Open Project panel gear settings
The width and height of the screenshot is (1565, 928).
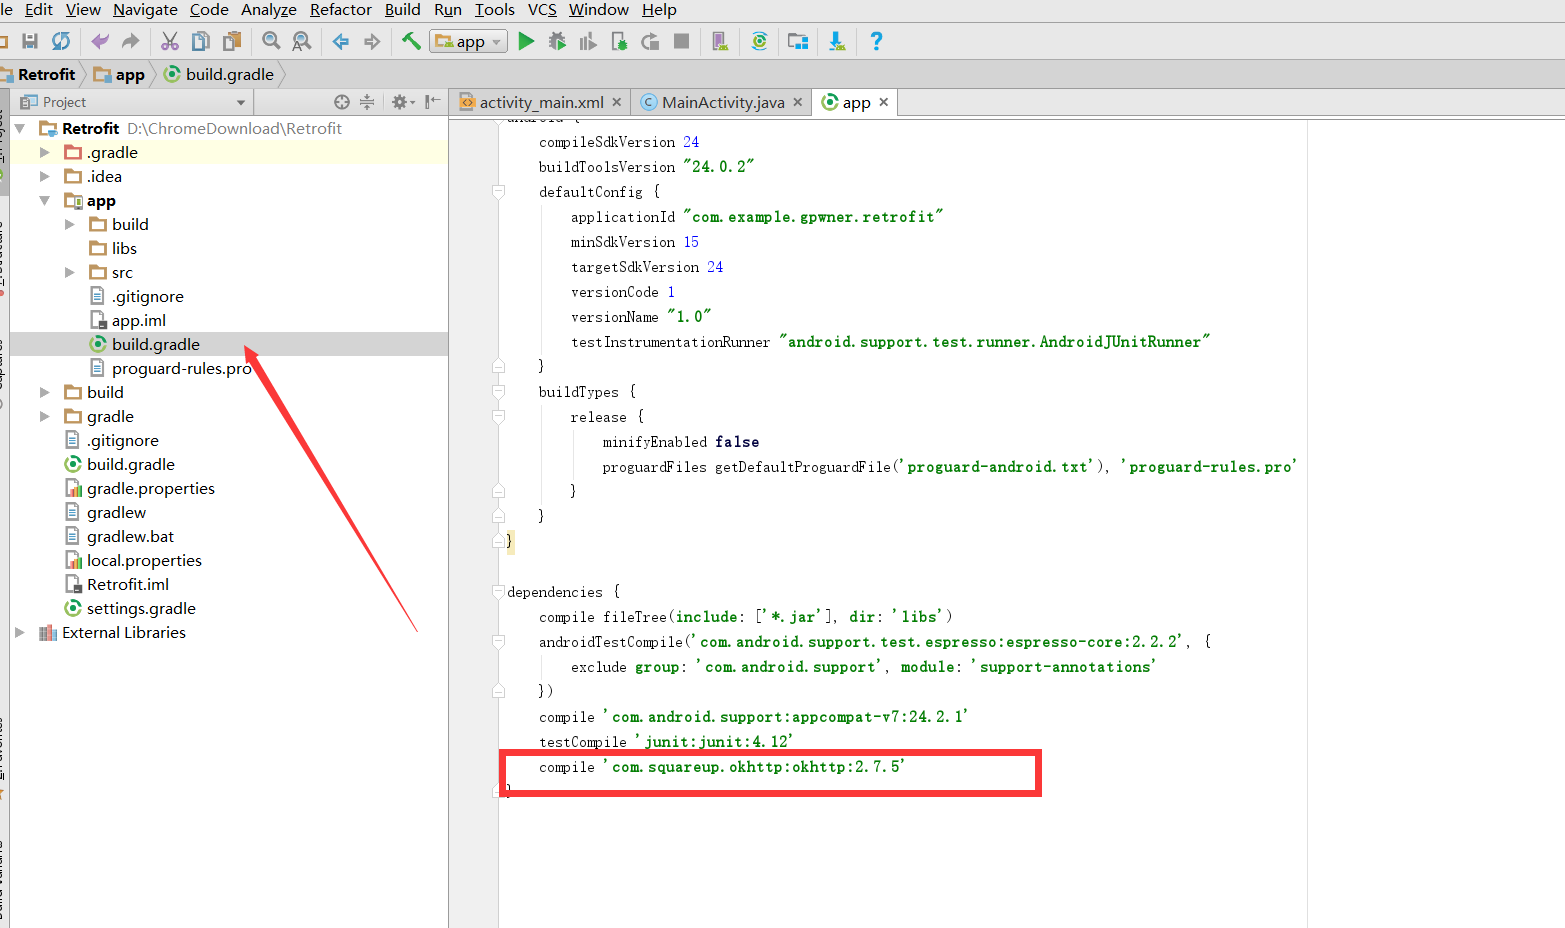[x=402, y=102]
